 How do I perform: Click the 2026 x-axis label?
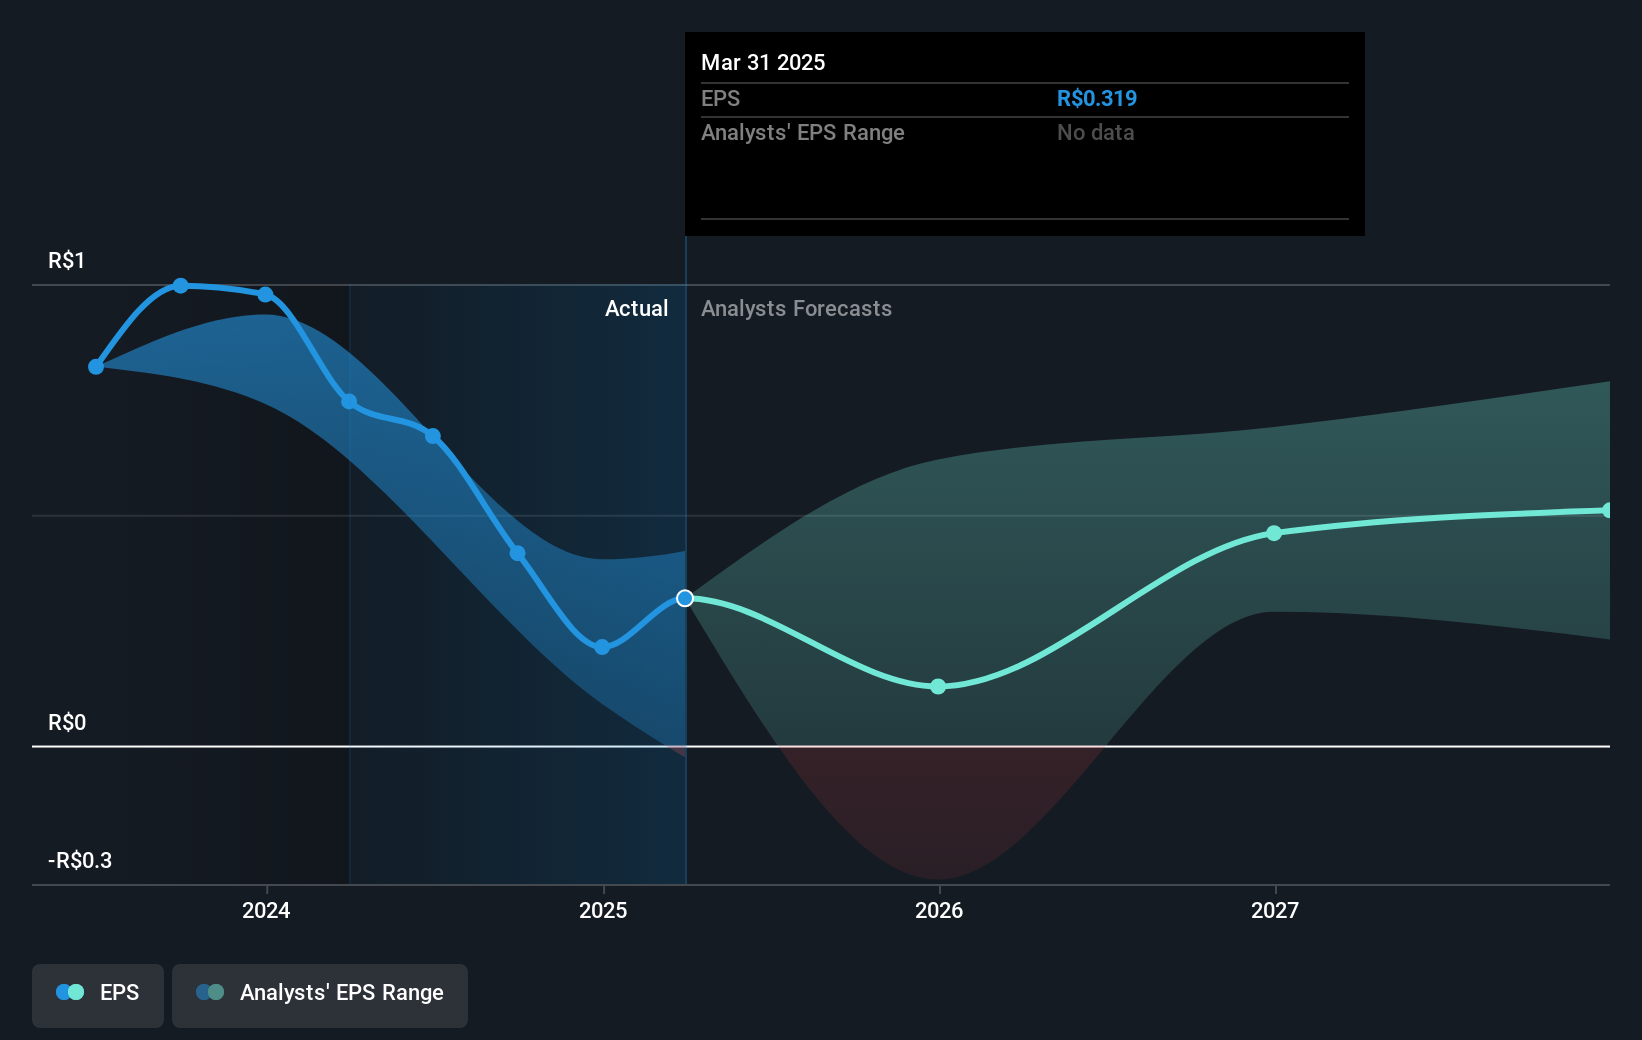click(939, 910)
